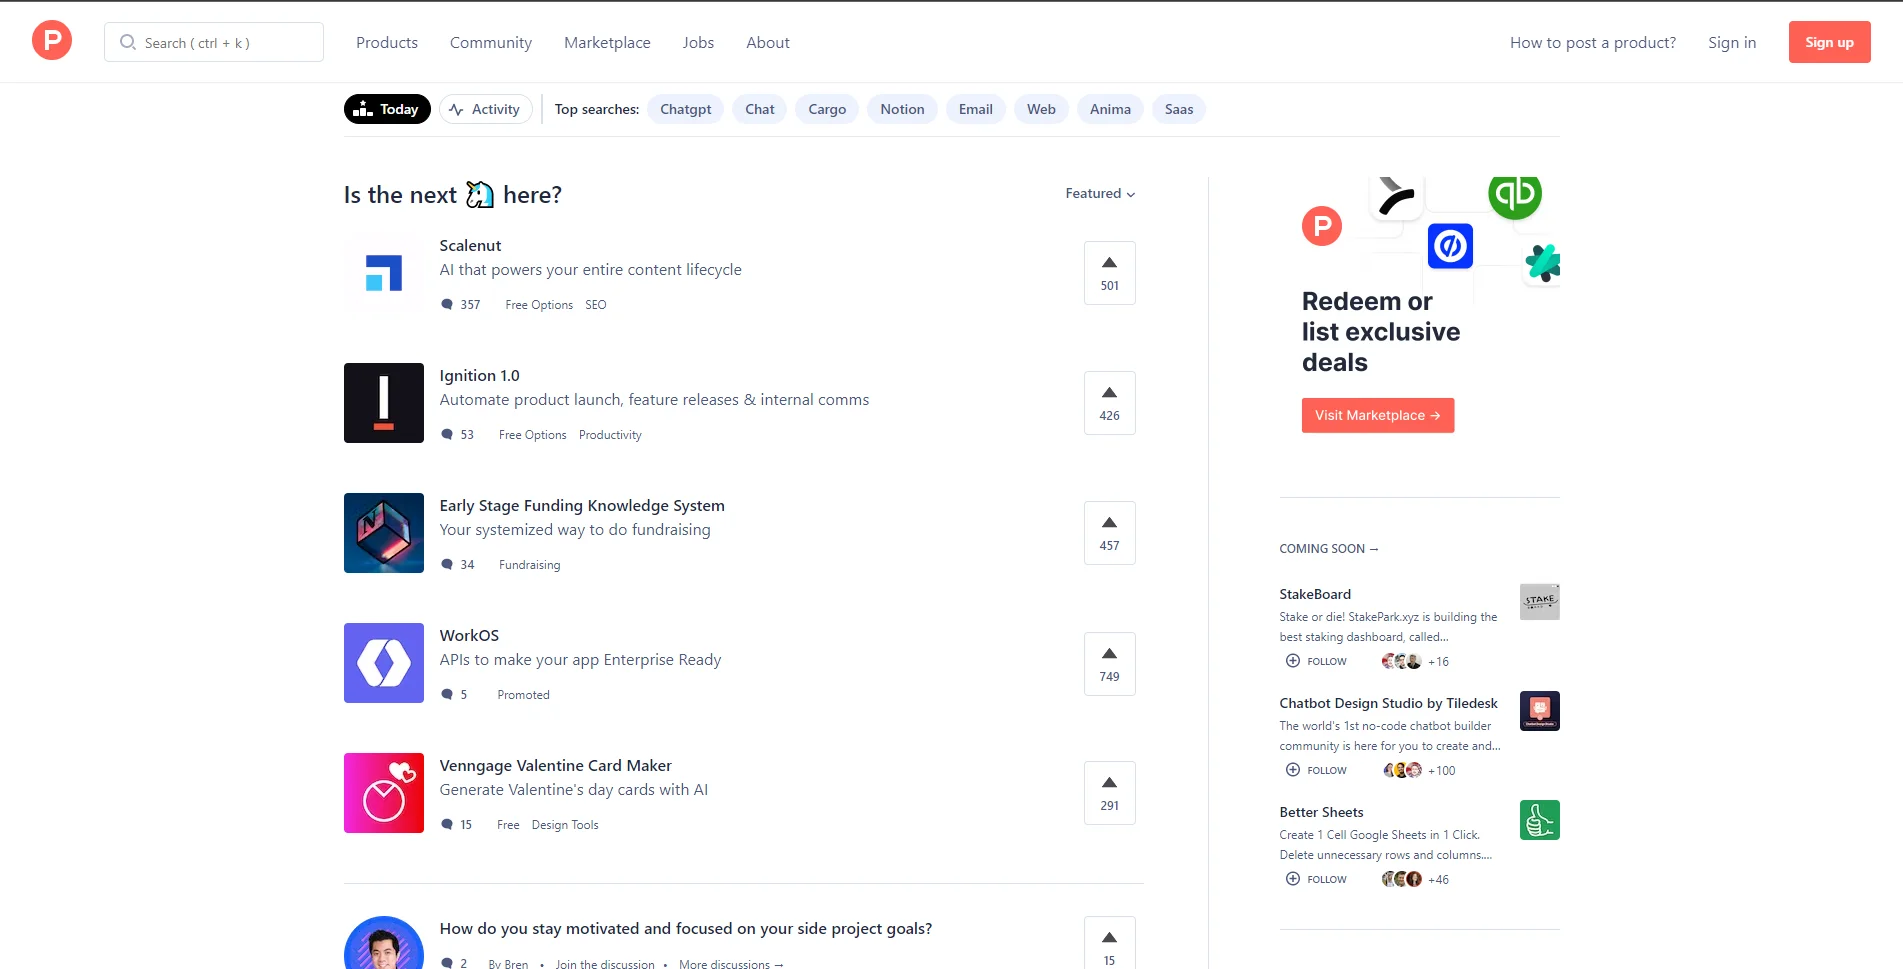Select the Chatgpt top search chip
The width and height of the screenshot is (1903, 969).
(685, 109)
